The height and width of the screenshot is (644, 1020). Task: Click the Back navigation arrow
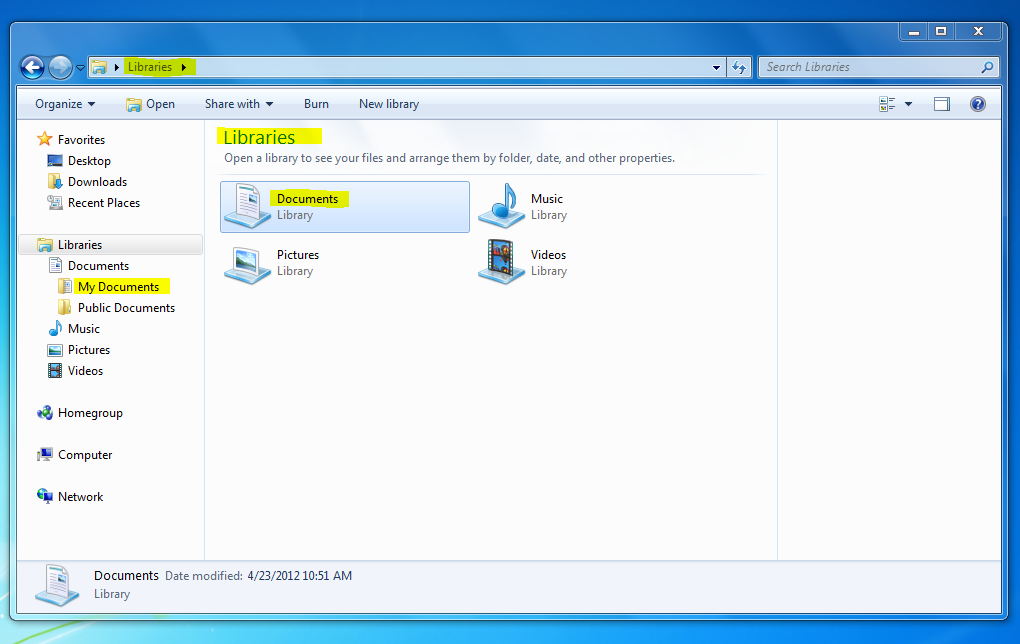tap(32, 67)
